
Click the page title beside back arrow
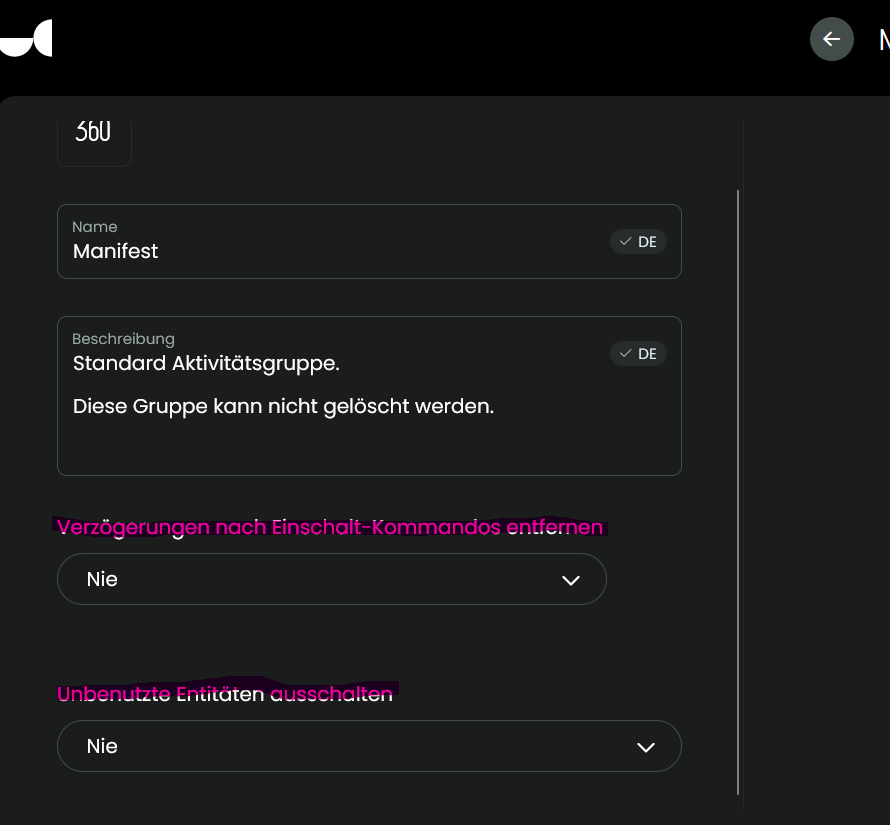click(x=883, y=40)
